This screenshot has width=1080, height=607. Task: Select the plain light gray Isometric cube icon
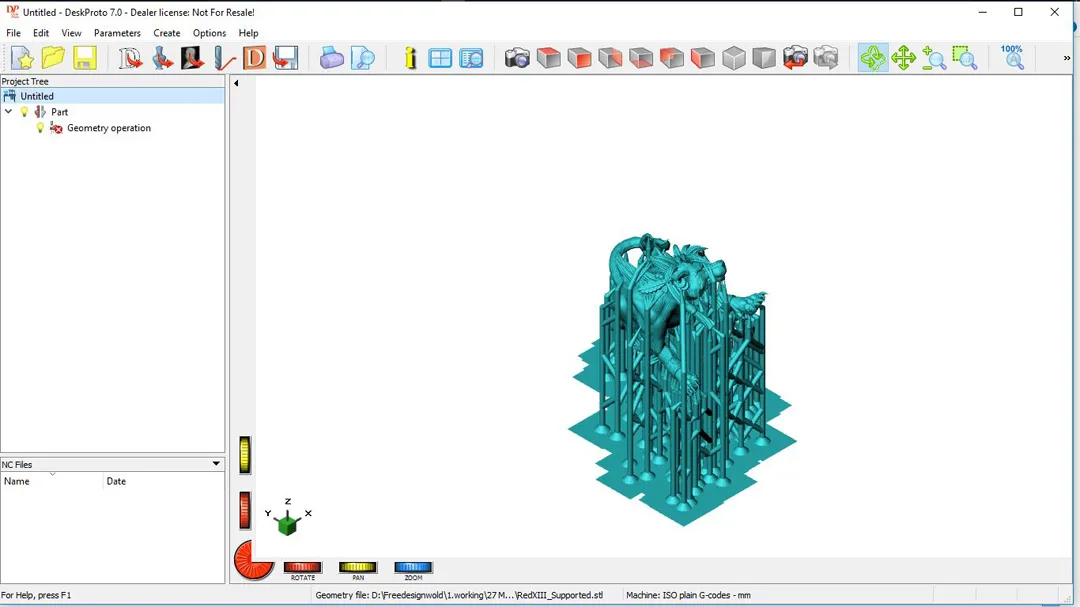click(734, 58)
